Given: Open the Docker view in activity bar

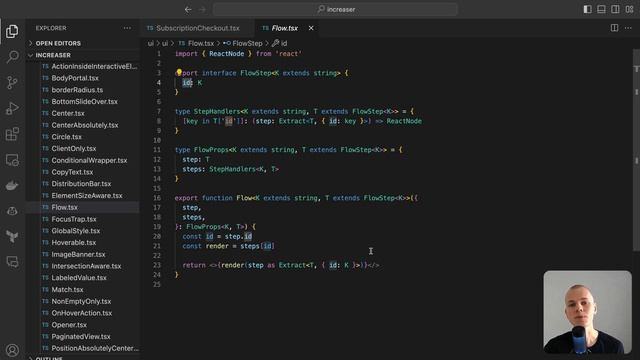Looking at the screenshot, I should click(12, 186).
